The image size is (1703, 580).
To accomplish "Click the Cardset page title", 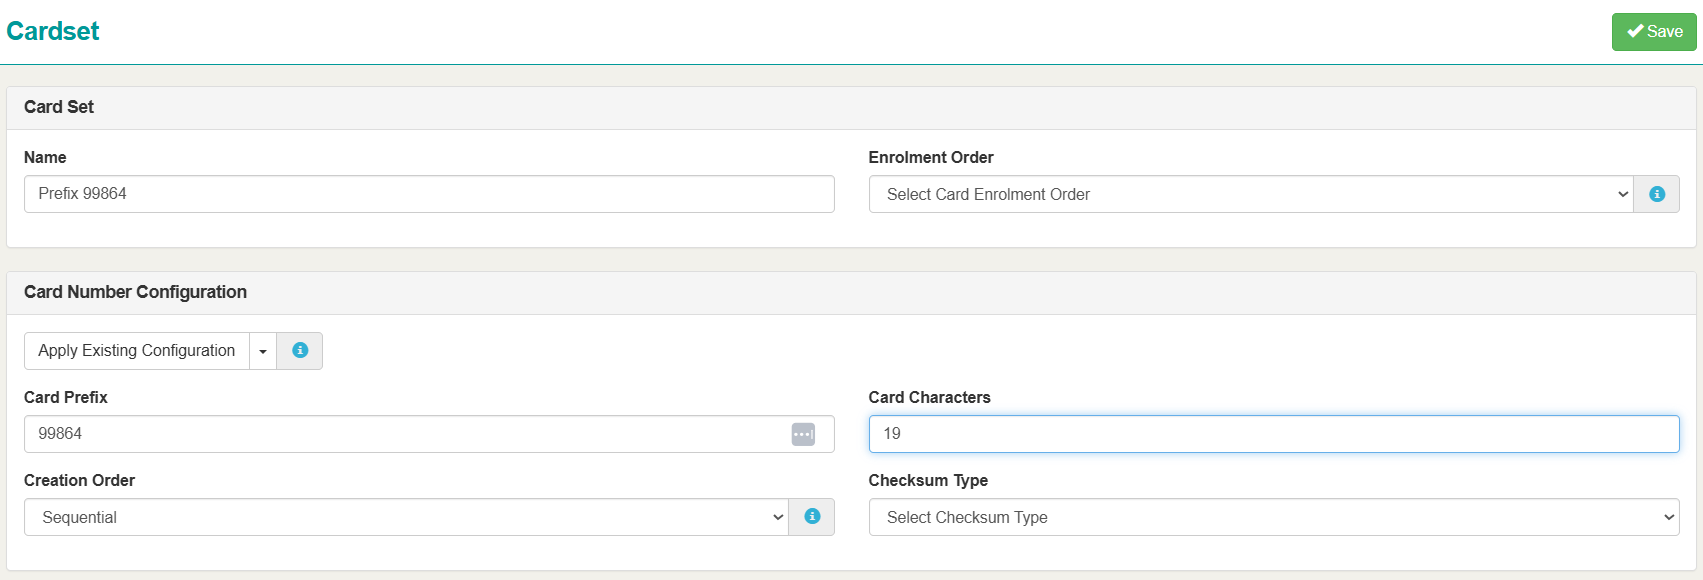I will 53,31.
